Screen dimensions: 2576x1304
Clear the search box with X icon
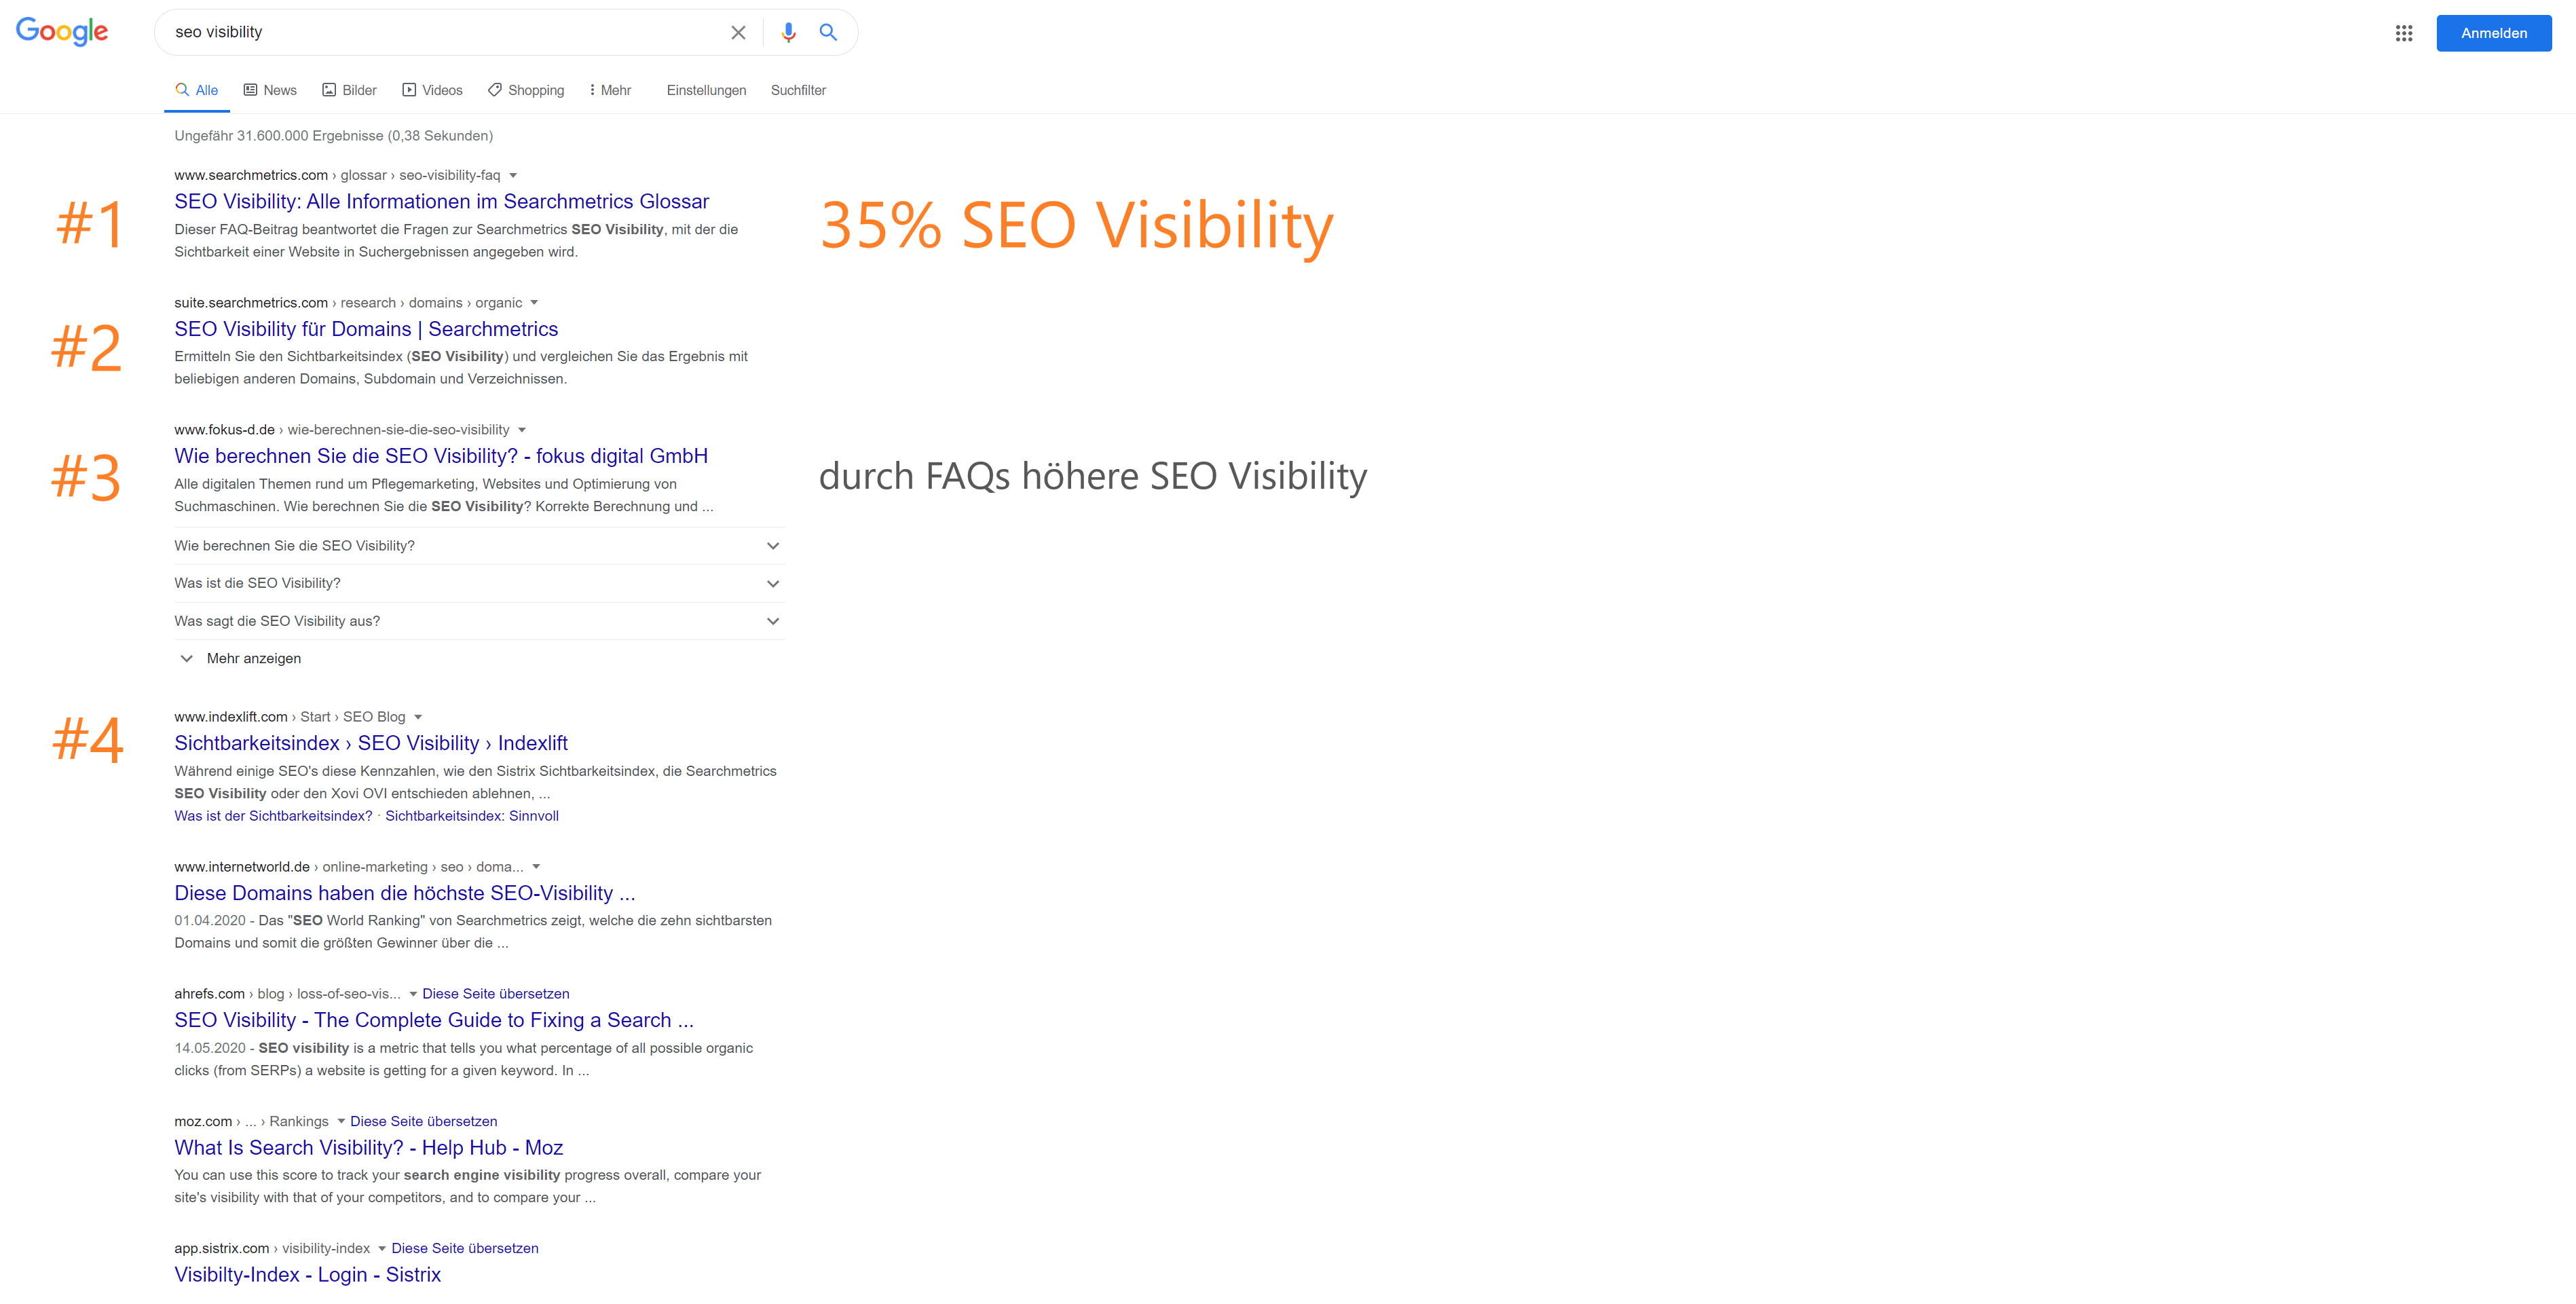pyautogui.click(x=738, y=33)
